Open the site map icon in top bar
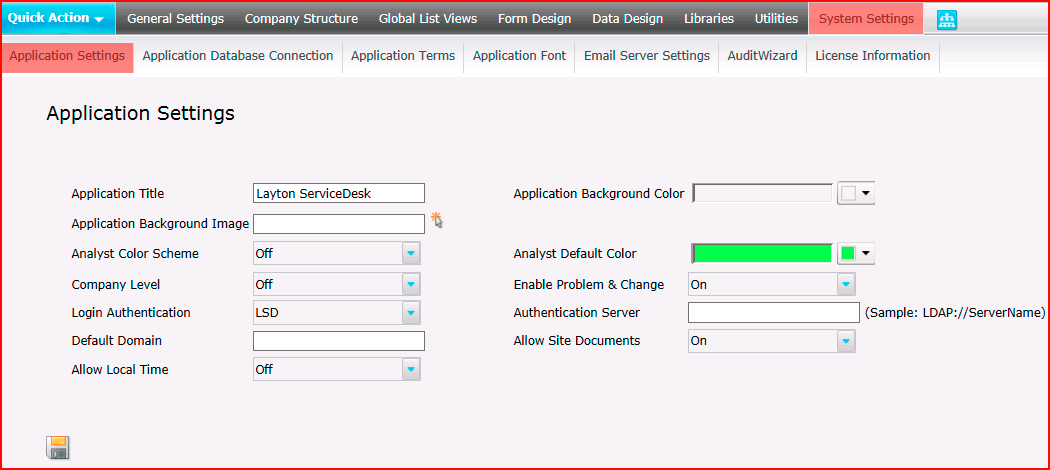Viewport: 1050px width, 470px height. click(x=947, y=20)
